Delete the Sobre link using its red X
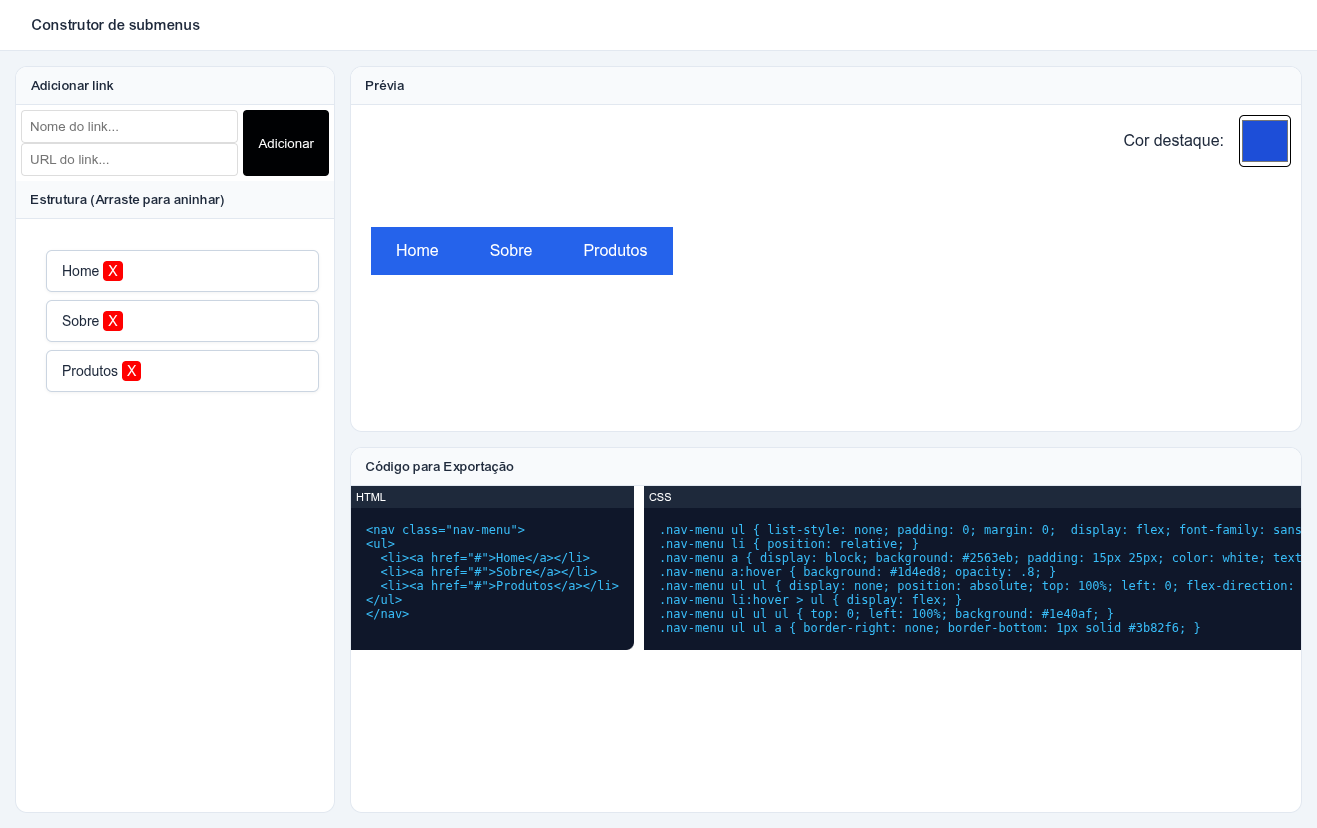This screenshot has width=1317, height=828. [113, 320]
